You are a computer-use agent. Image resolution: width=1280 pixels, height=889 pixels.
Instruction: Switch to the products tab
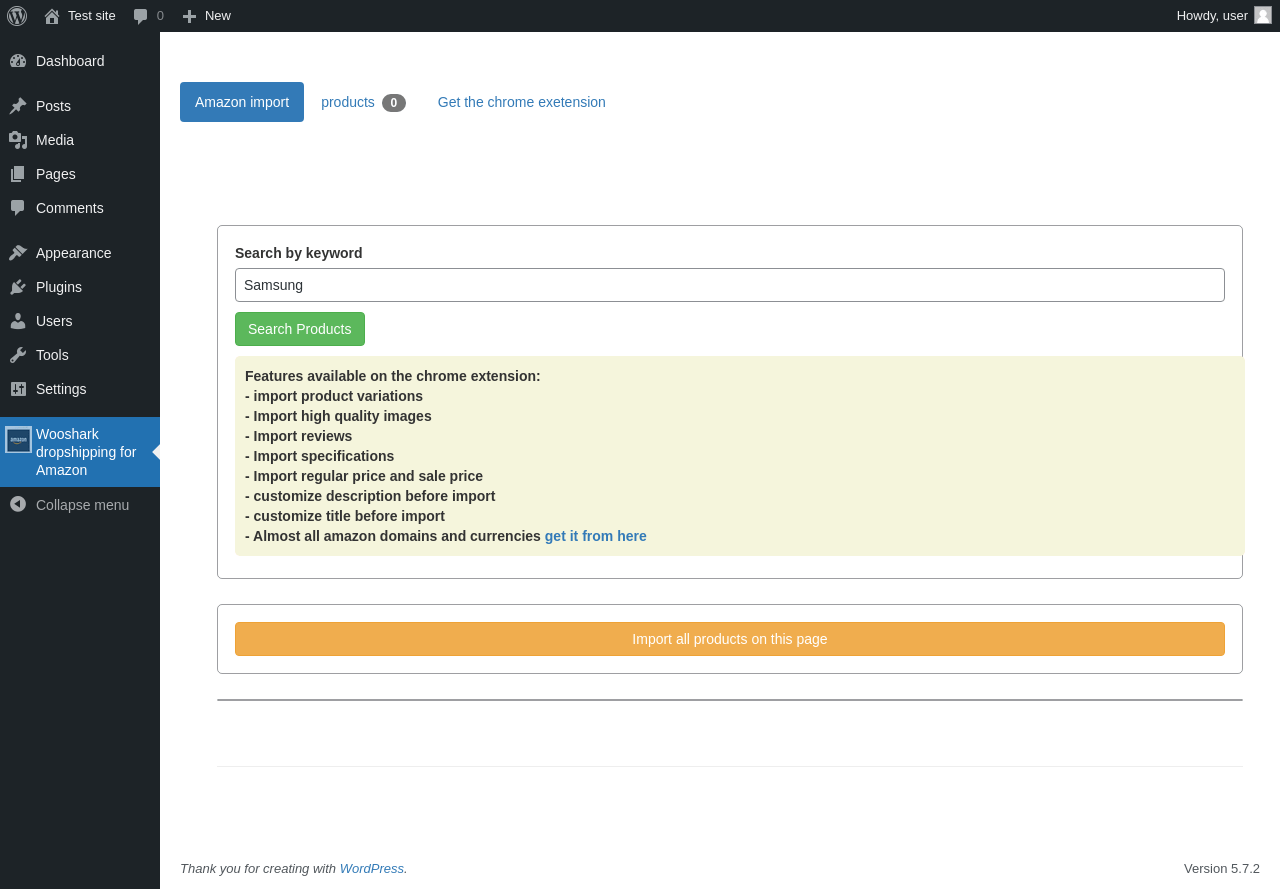(363, 102)
